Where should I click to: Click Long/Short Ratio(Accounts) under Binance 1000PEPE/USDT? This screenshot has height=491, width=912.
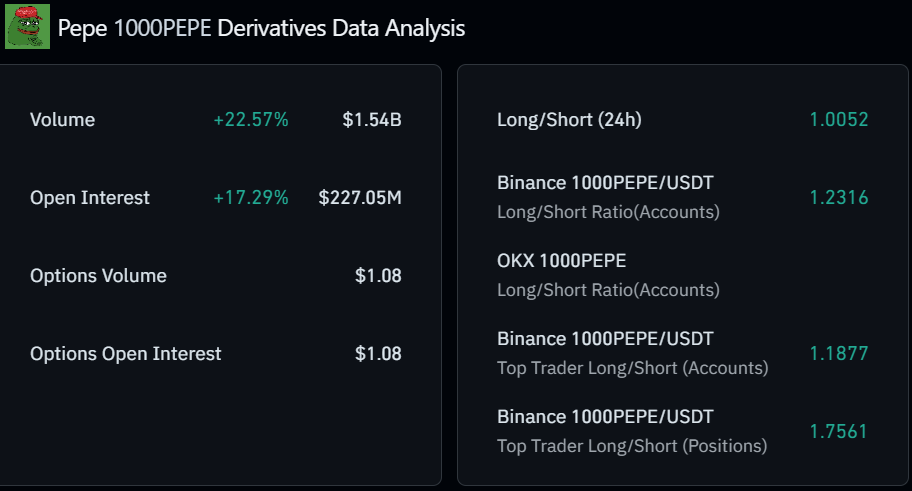click(x=608, y=212)
